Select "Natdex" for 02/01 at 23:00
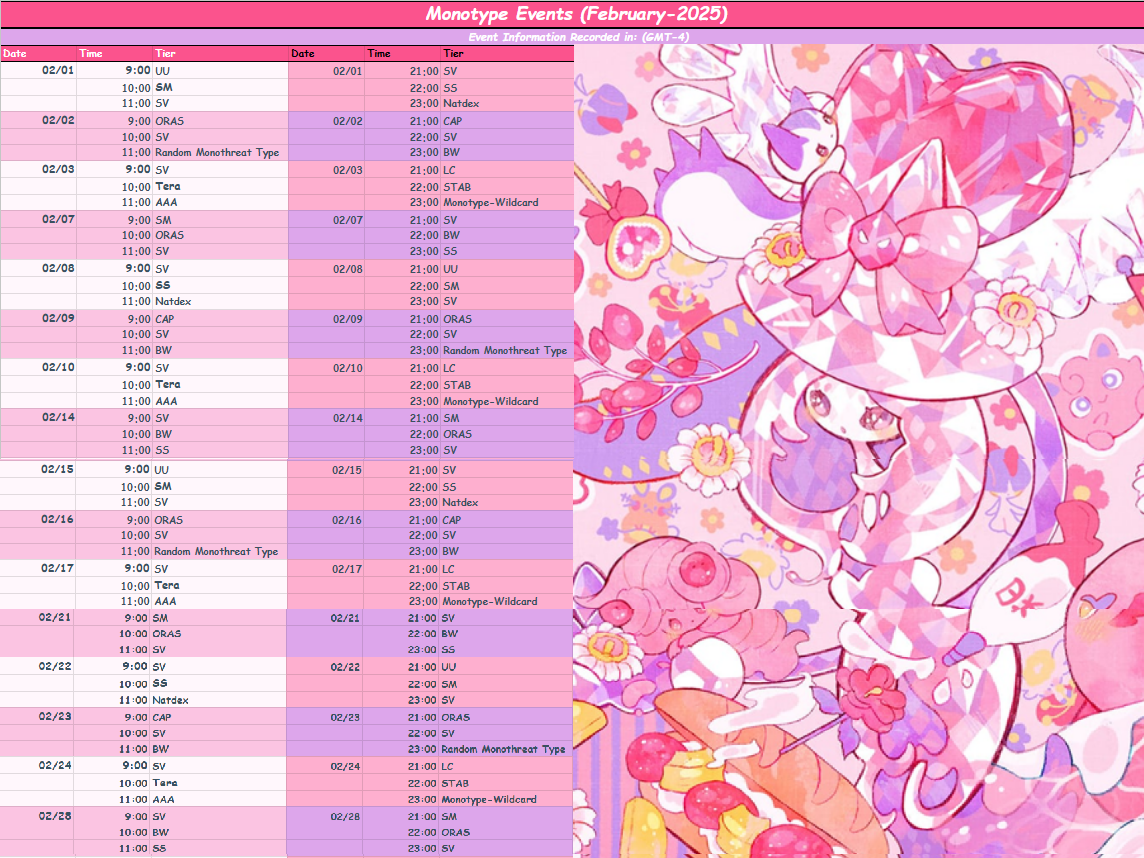1144x858 pixels. tap(461, 104)
